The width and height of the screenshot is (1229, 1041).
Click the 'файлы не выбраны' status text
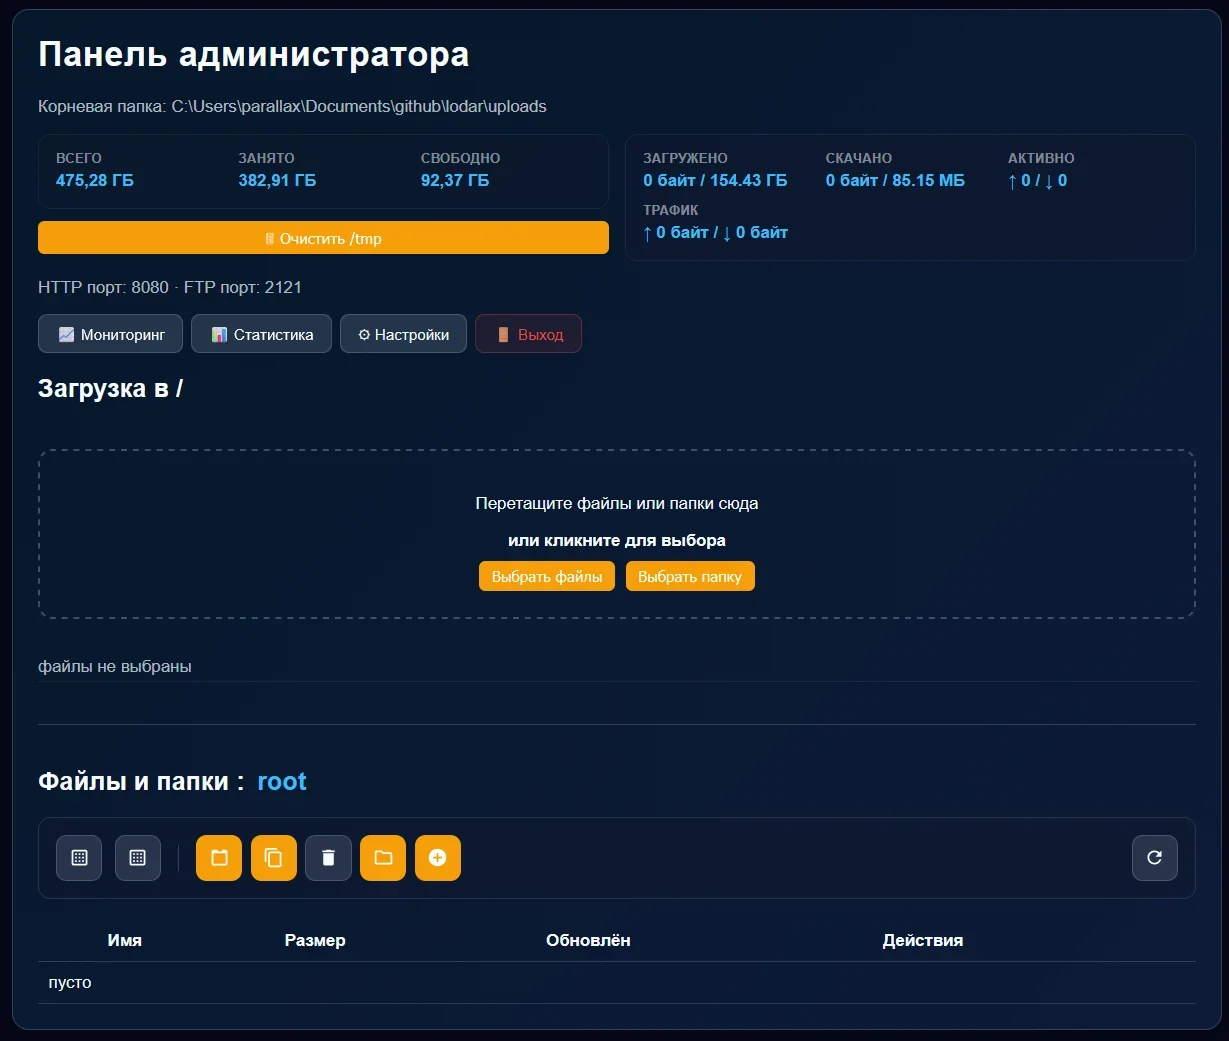pos(115,666)
